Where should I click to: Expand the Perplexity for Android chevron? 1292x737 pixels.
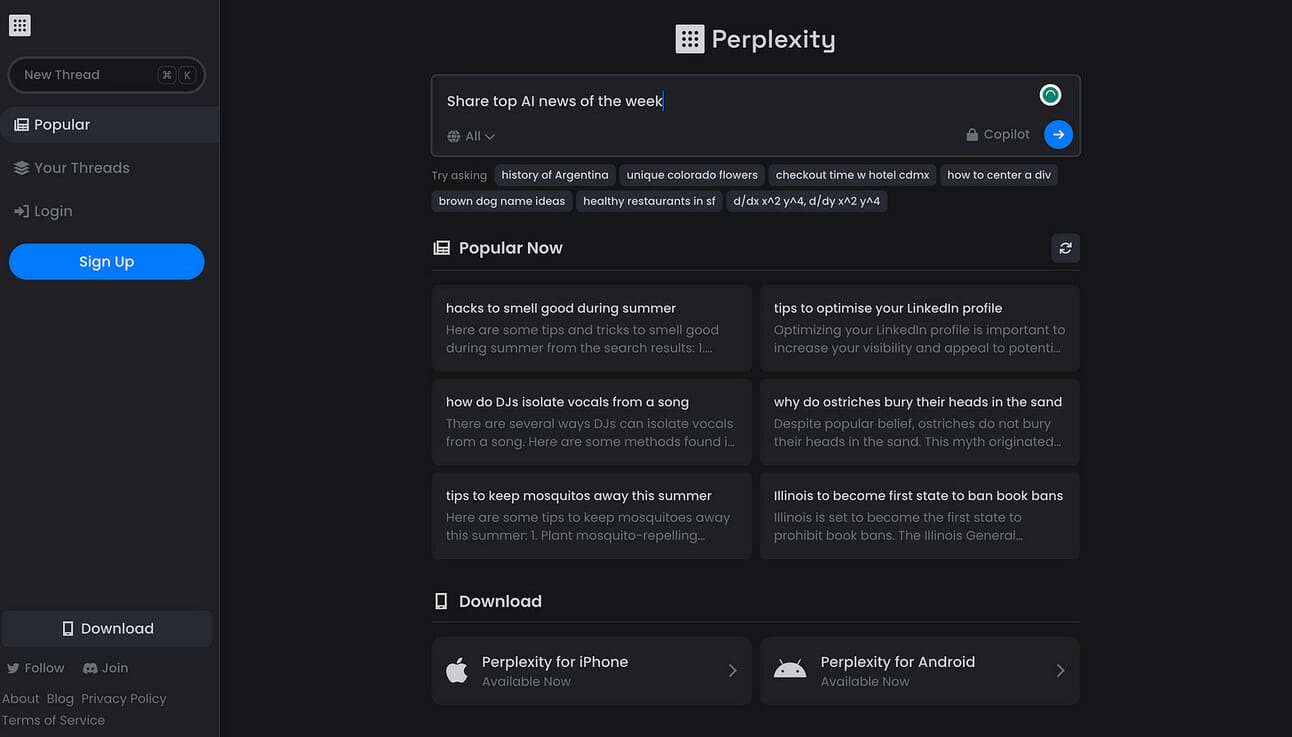1060,671
